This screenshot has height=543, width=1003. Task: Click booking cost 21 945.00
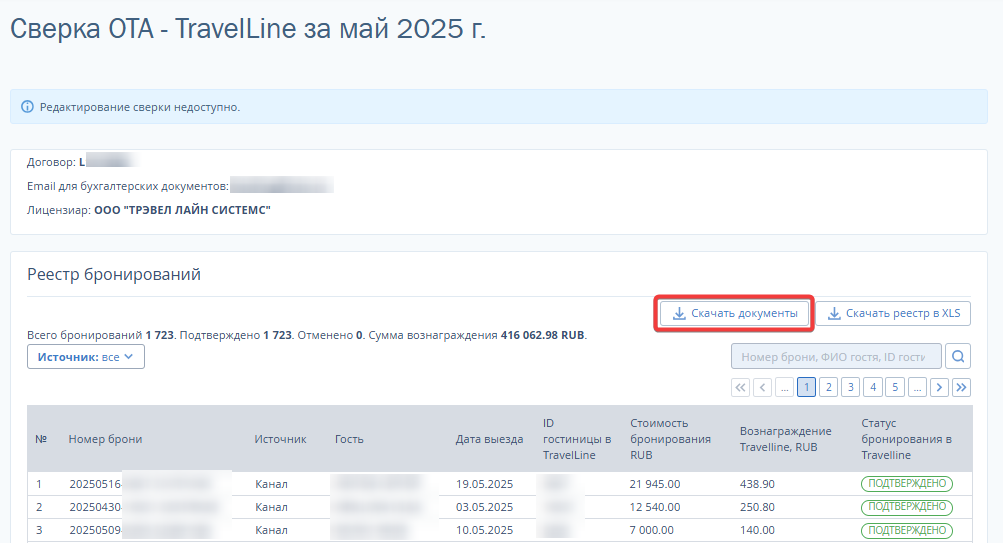coord(655,484)
